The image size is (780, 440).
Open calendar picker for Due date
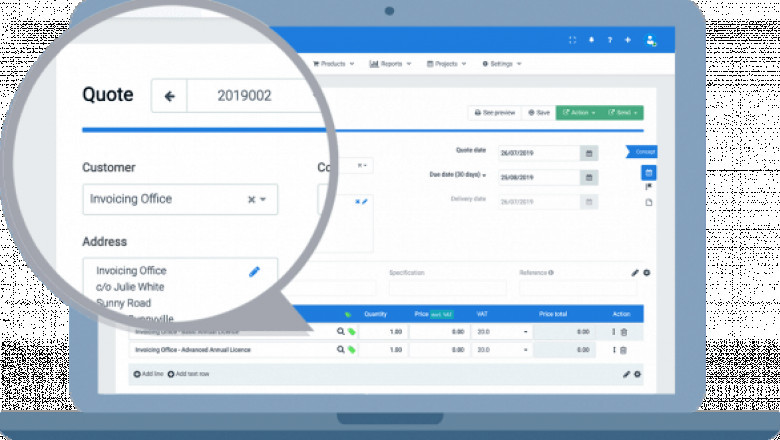(x=589, y=177)
